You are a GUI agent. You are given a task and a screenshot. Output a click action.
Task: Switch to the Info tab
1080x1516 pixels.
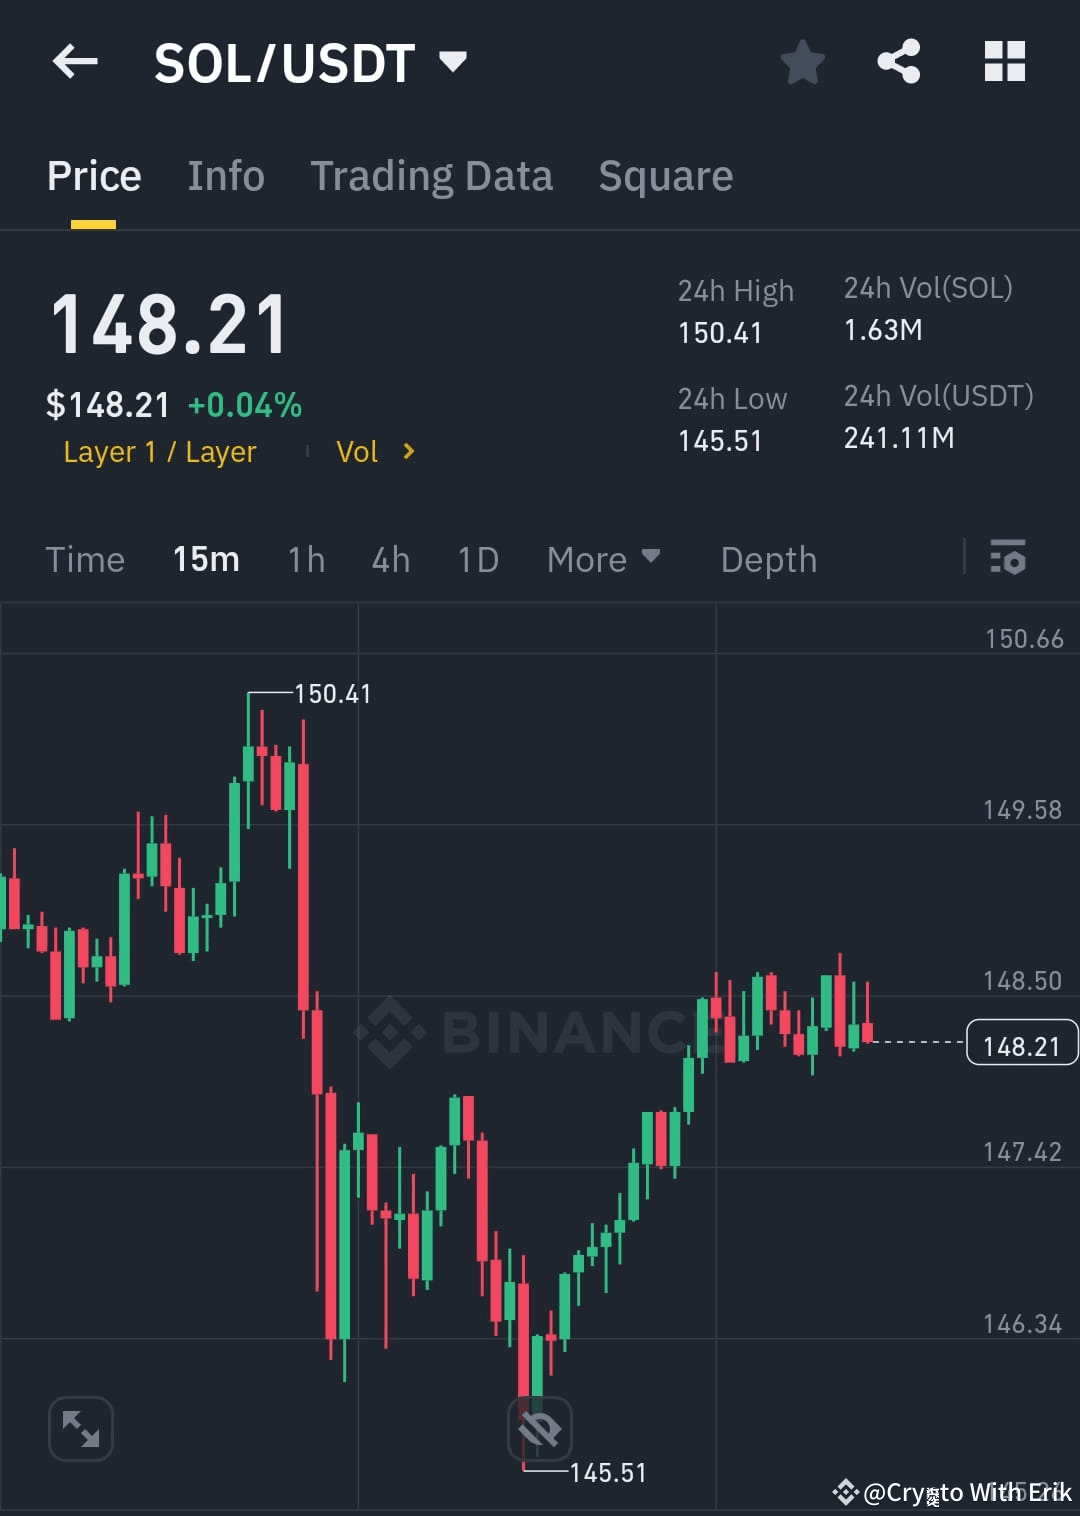tap(226, 175)
